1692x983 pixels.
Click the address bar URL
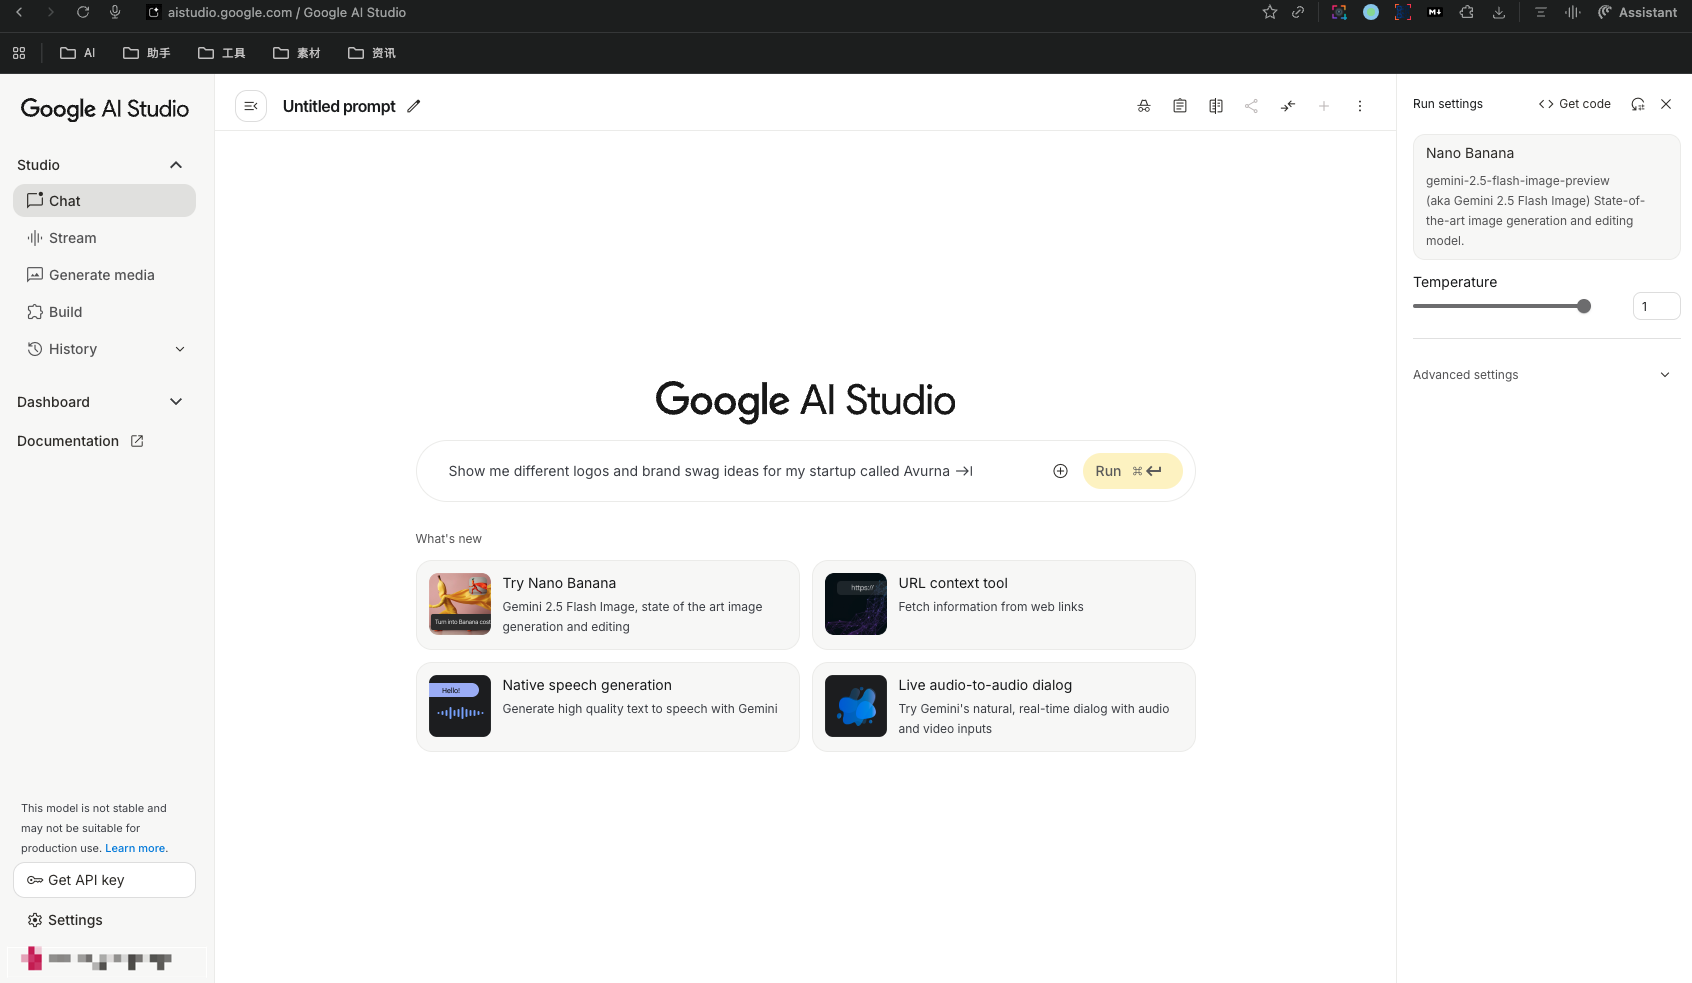coord(287,12)
